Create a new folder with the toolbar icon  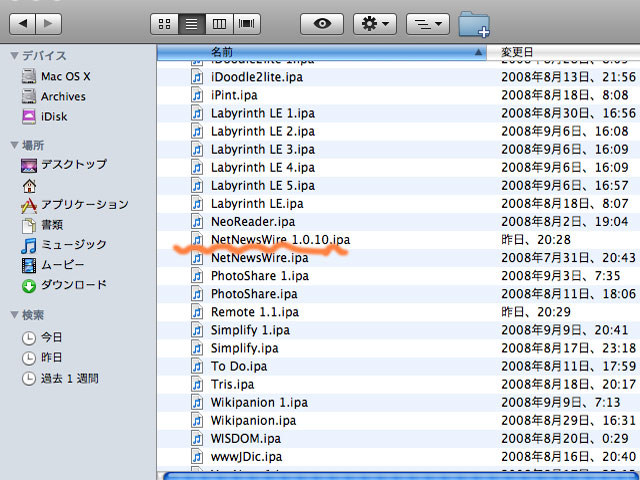474,24
